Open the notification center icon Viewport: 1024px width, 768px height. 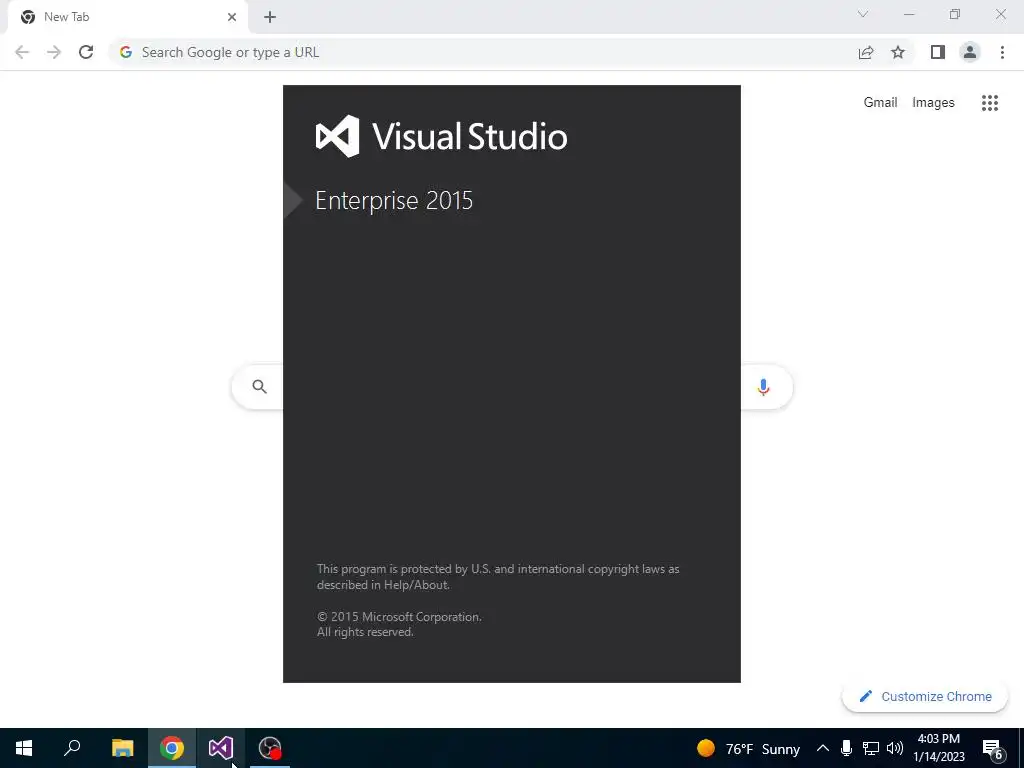point(993,749)
